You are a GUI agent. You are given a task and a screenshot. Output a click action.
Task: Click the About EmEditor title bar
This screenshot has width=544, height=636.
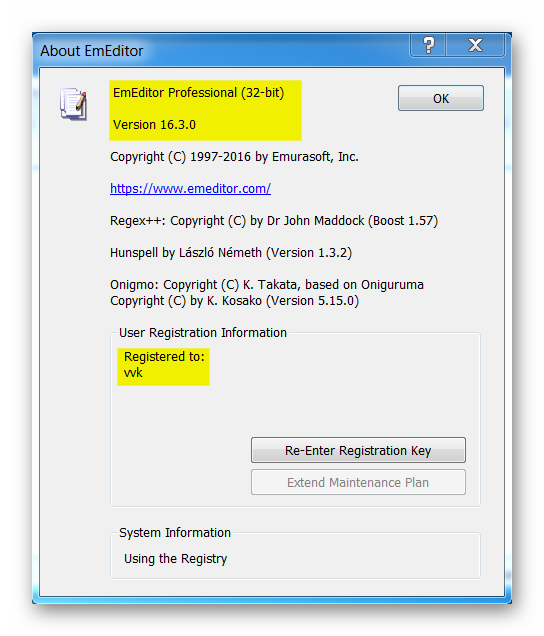[223, 51]
